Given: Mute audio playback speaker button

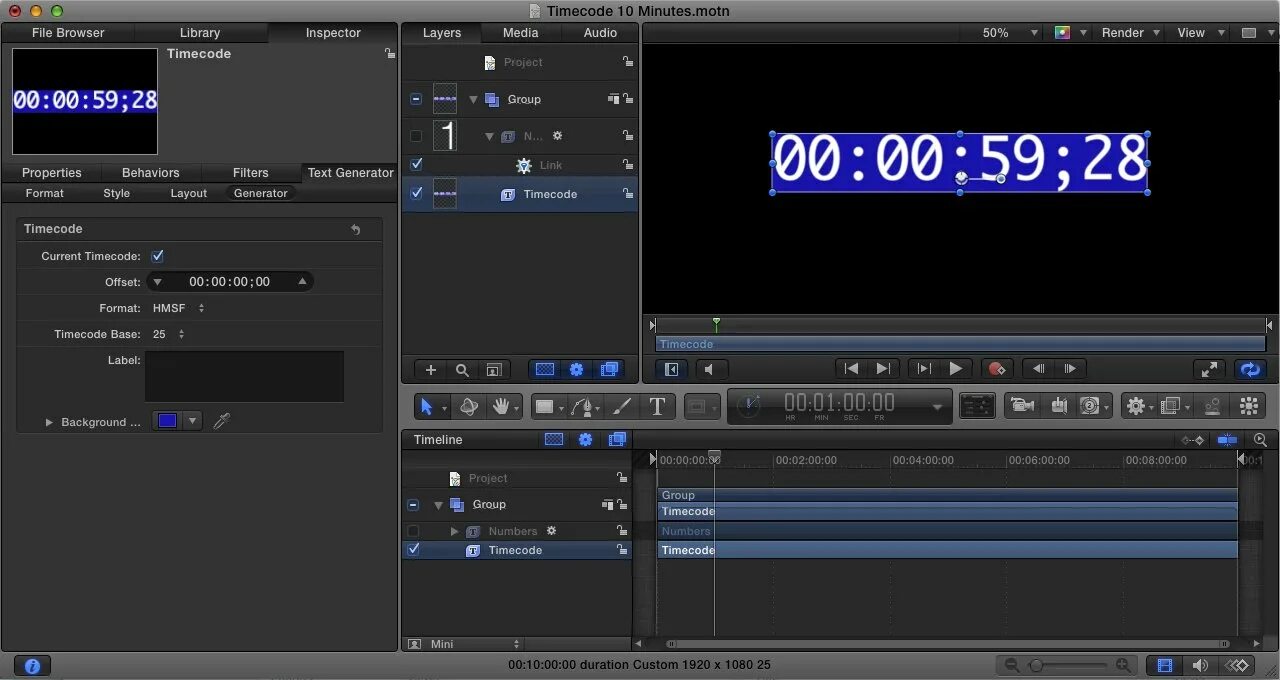Looking at the screenshot, I should coord(710,369).
